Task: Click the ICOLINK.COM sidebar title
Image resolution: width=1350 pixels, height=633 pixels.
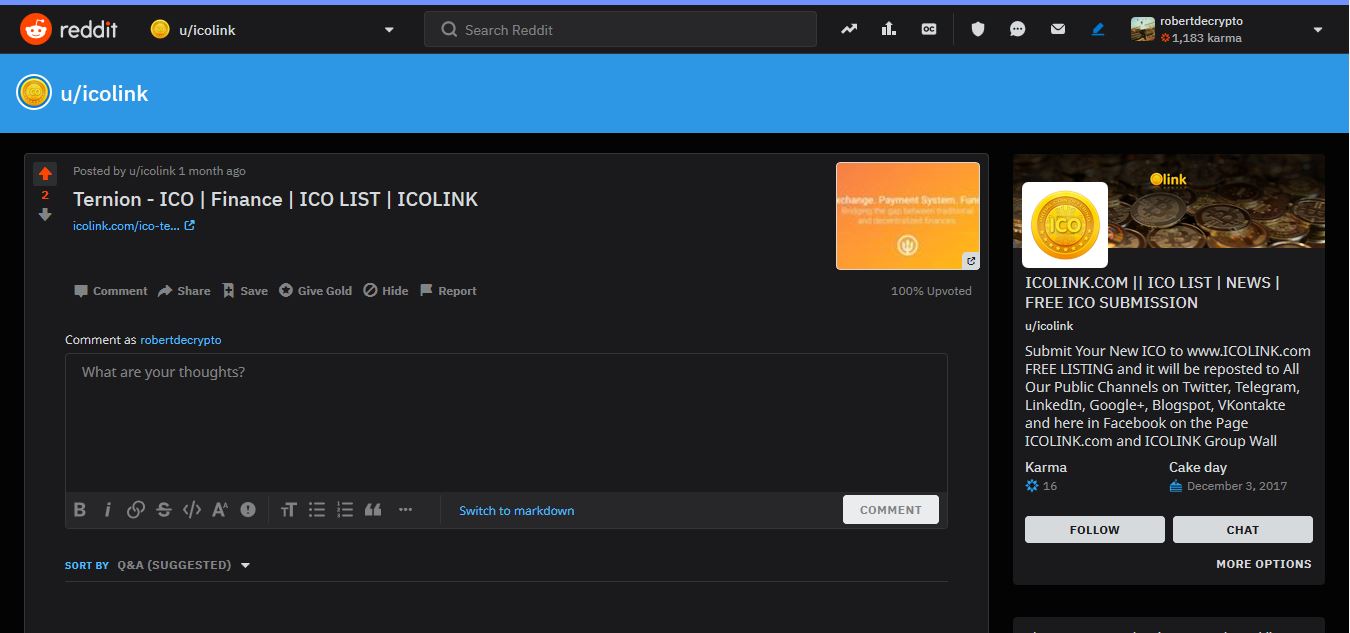Action: [x=1152, y=293]
